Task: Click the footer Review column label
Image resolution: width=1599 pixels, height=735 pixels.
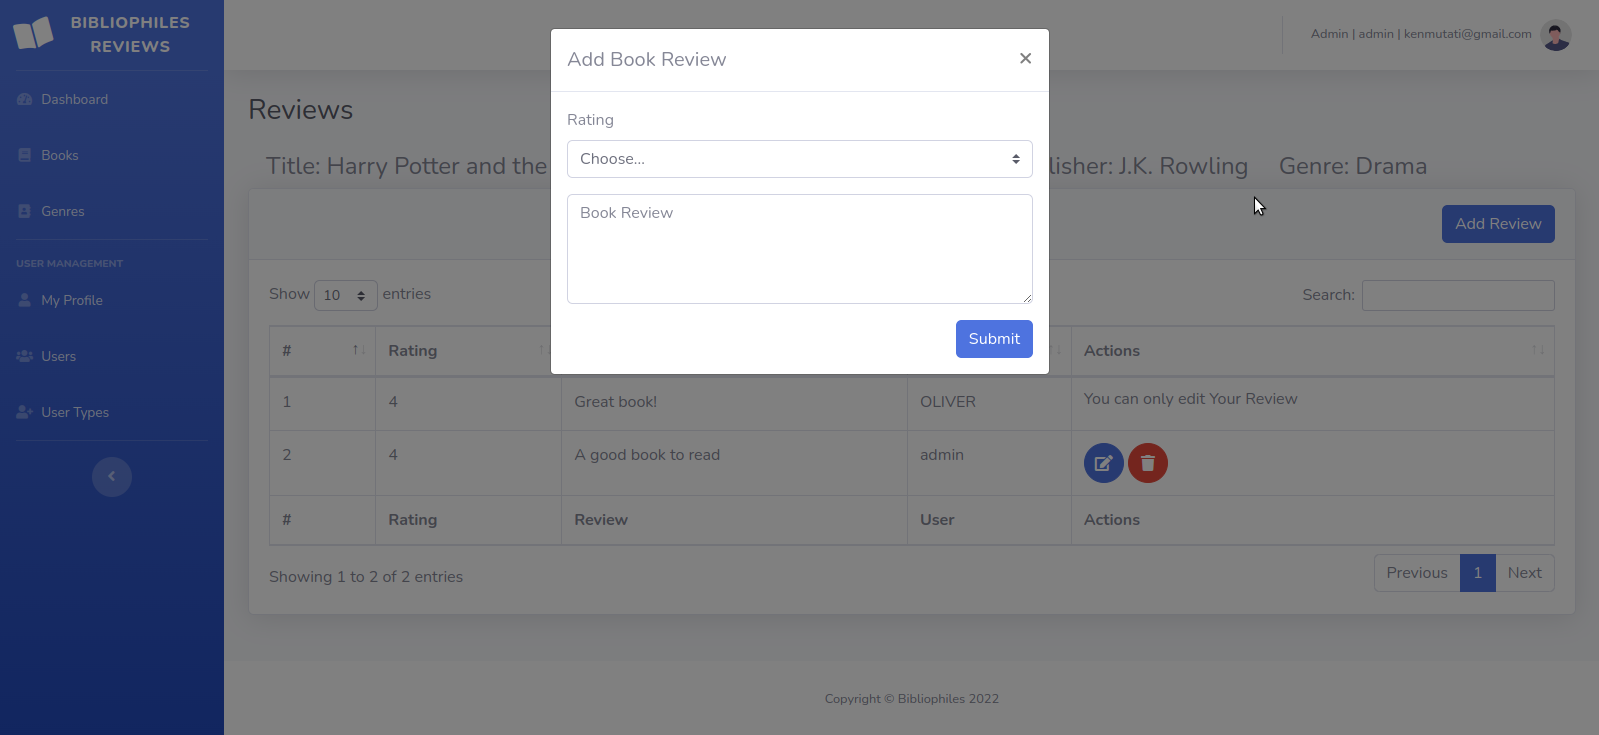Action: point(601,520)
